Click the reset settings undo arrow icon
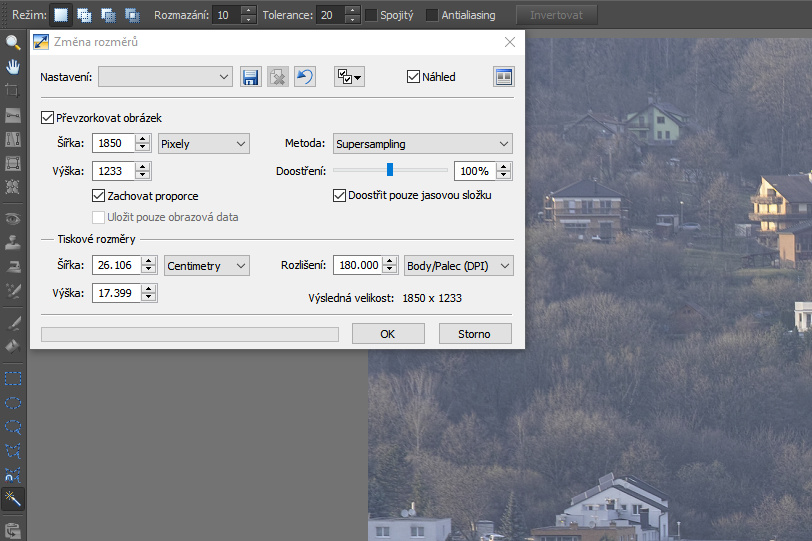 [x=305, y=77]
